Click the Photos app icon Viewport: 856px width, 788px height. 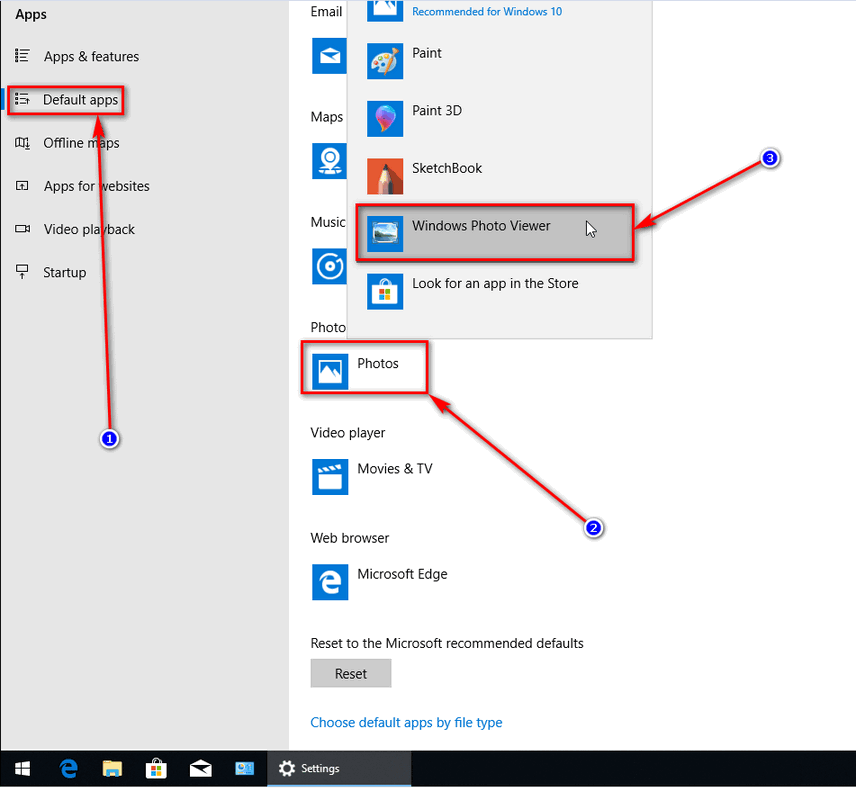[330, 371]
